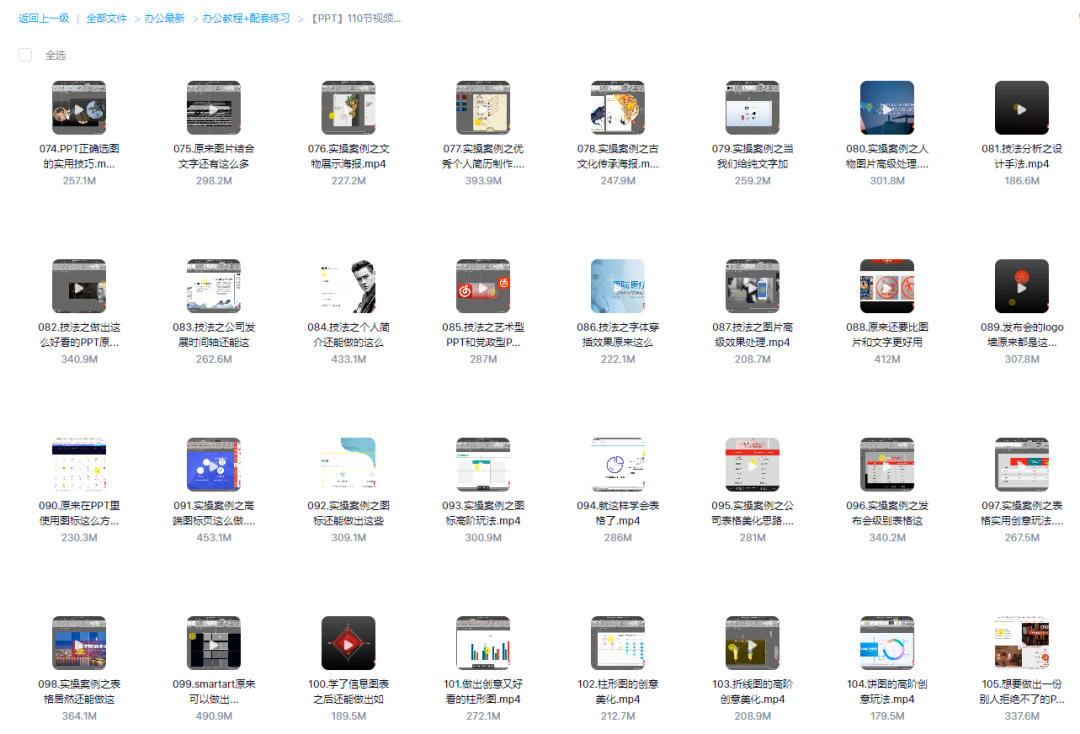Open the 084 技法之个人简介 video thumbnail
This screenshot has height=734, width=1080.
click(348, 286)
